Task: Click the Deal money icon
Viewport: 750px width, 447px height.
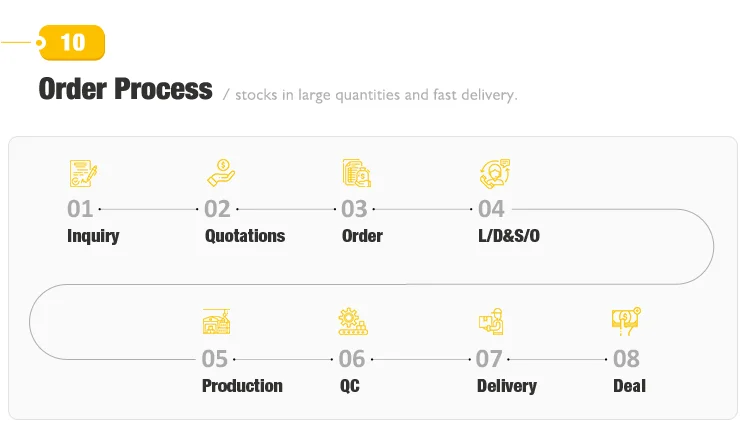Action: (x=626, y=322)
